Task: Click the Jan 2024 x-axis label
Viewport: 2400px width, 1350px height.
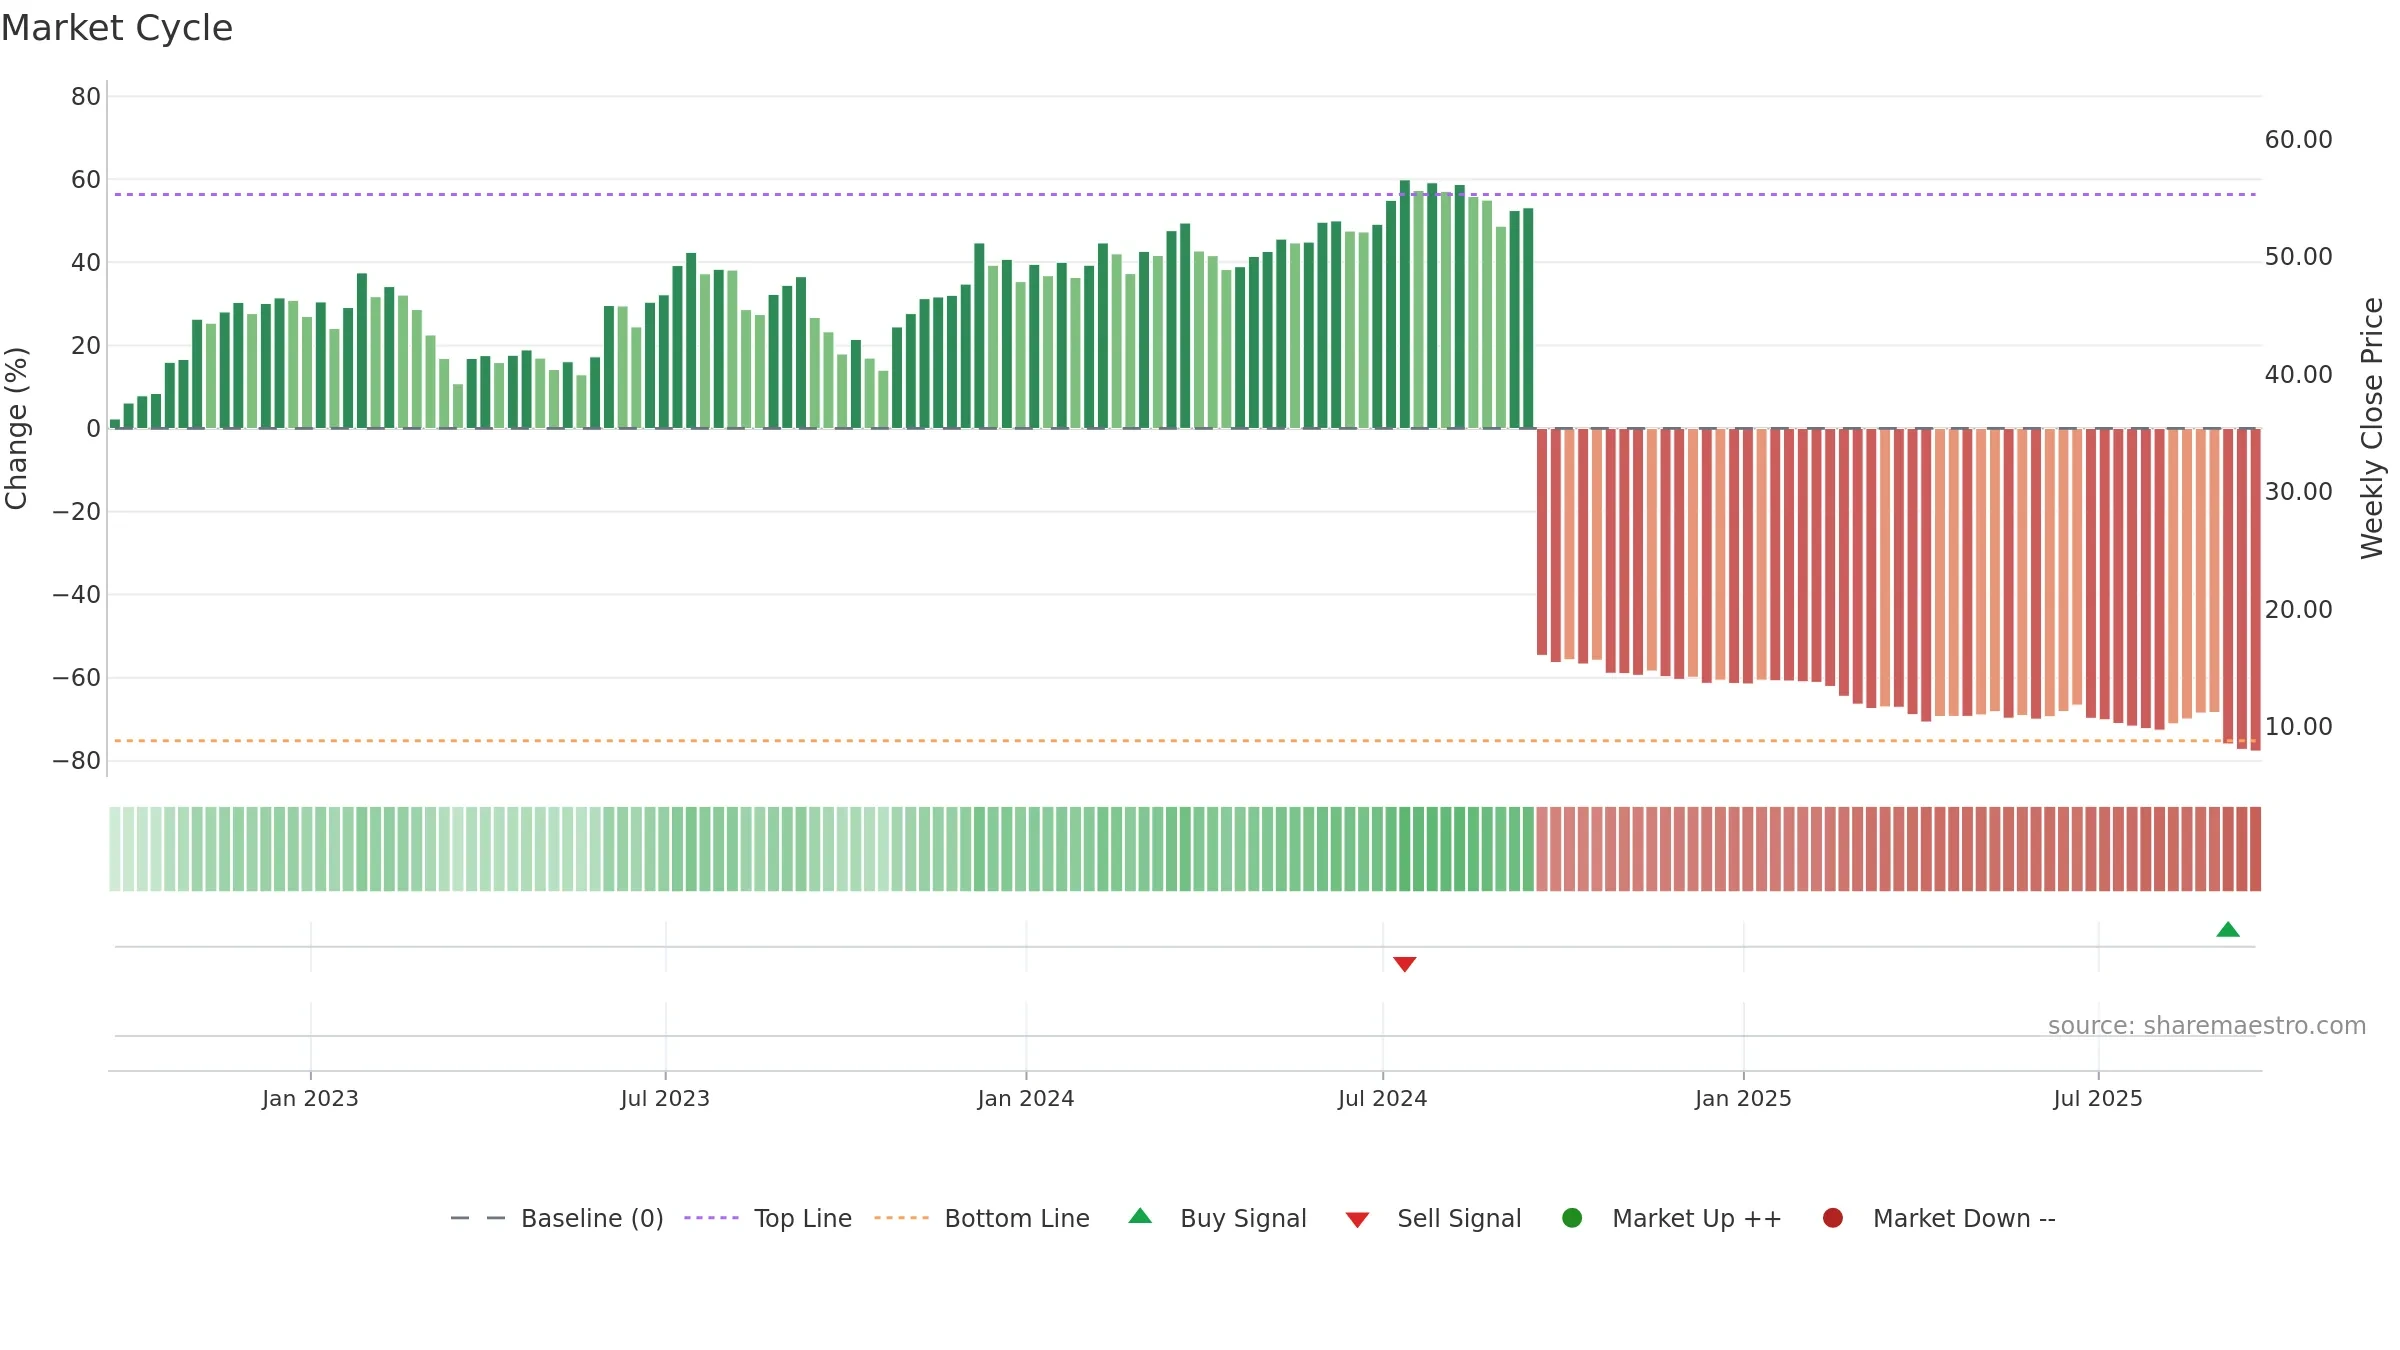Action: [x=1026, y=1098]
